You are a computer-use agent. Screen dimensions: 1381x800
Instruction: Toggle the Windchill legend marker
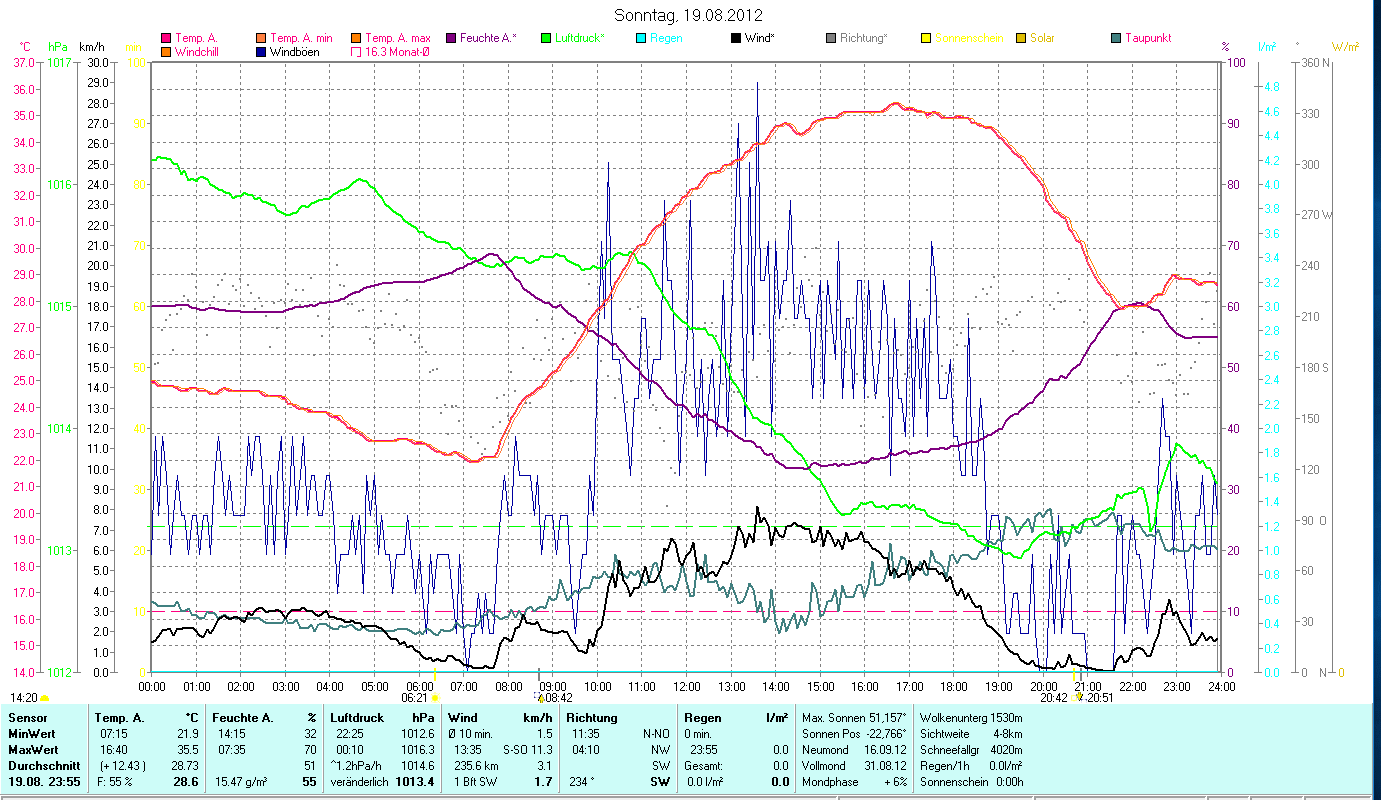166,52
